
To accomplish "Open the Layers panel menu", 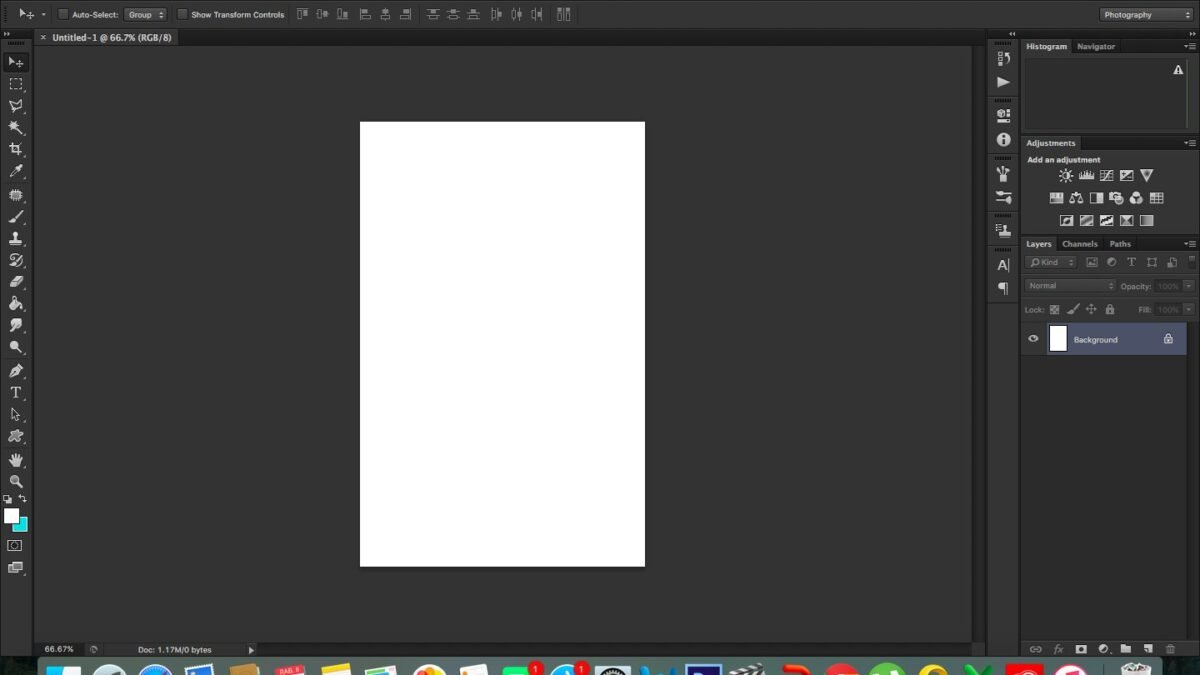I will point(1189,243).
